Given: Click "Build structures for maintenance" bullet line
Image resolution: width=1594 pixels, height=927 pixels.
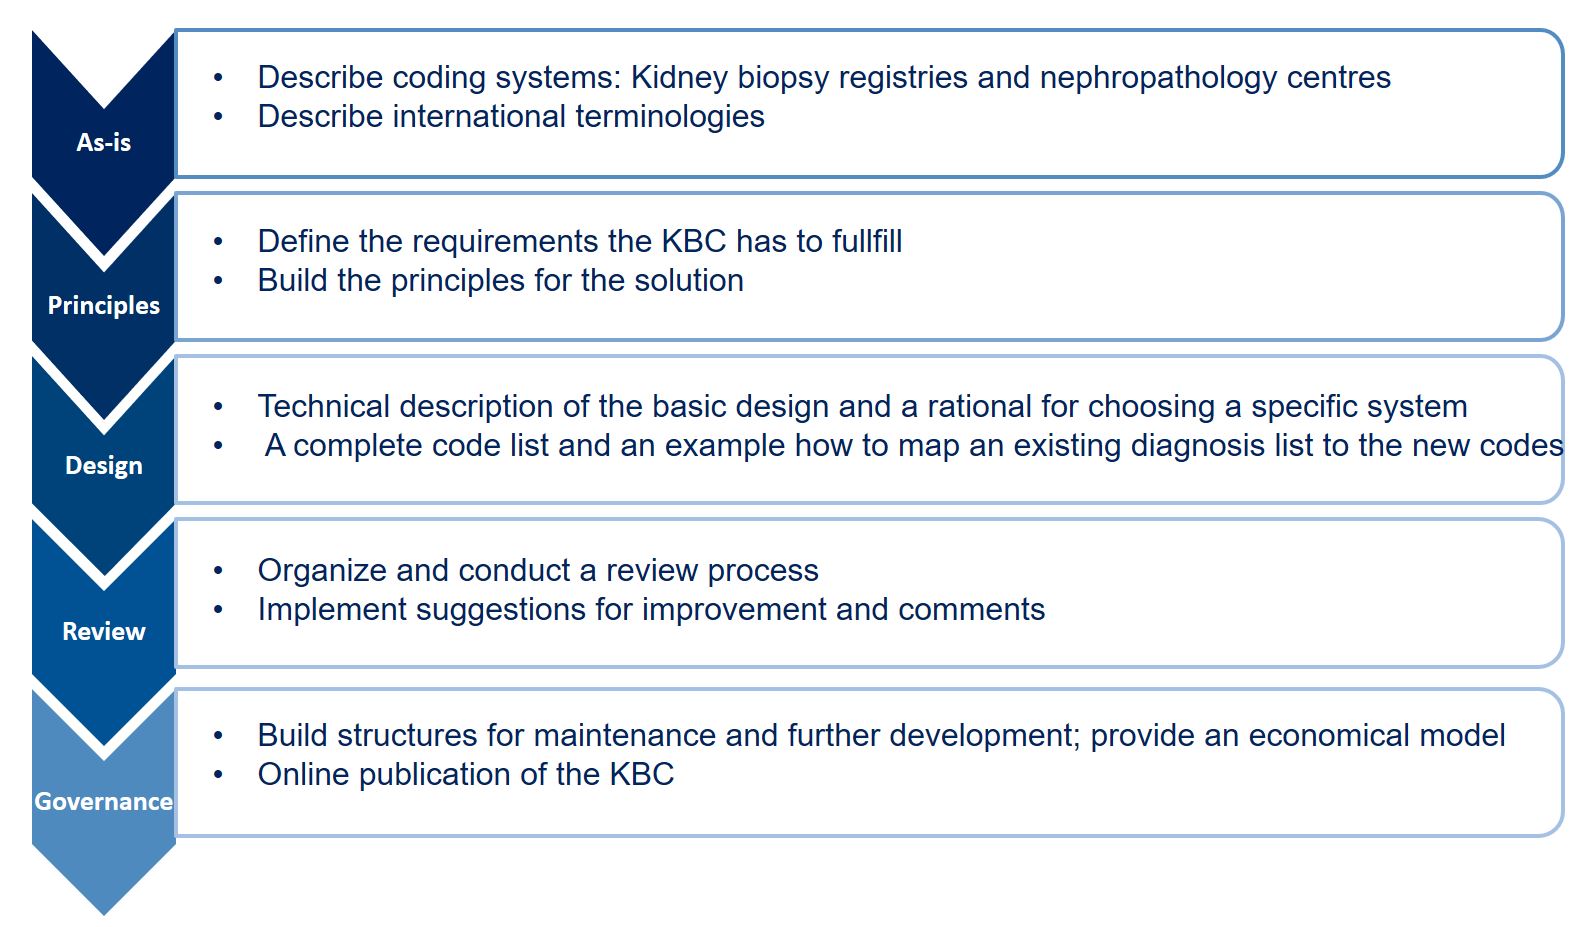Looking at the screenshot, I should (x=880, y=735).
